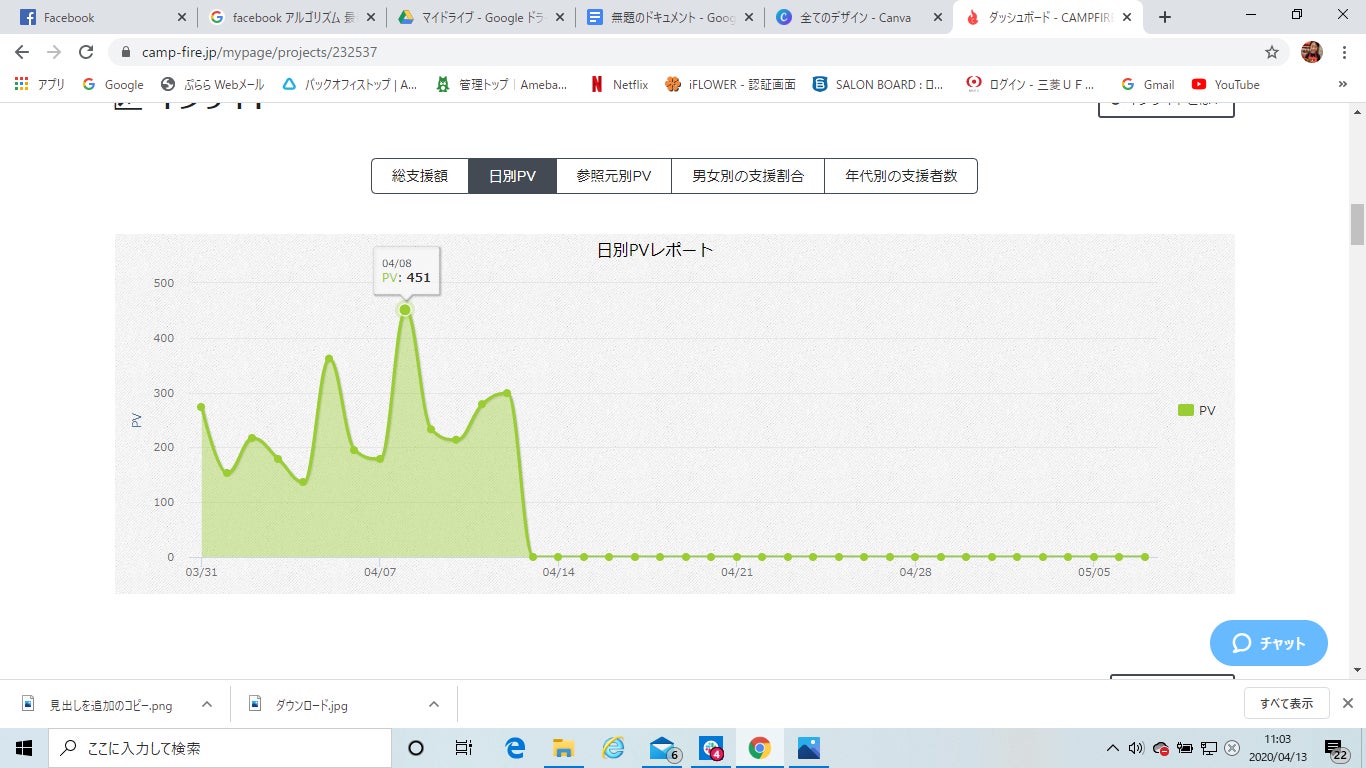Click the Windows search input box
This screenshot has width=1366, height=768.
220,748
